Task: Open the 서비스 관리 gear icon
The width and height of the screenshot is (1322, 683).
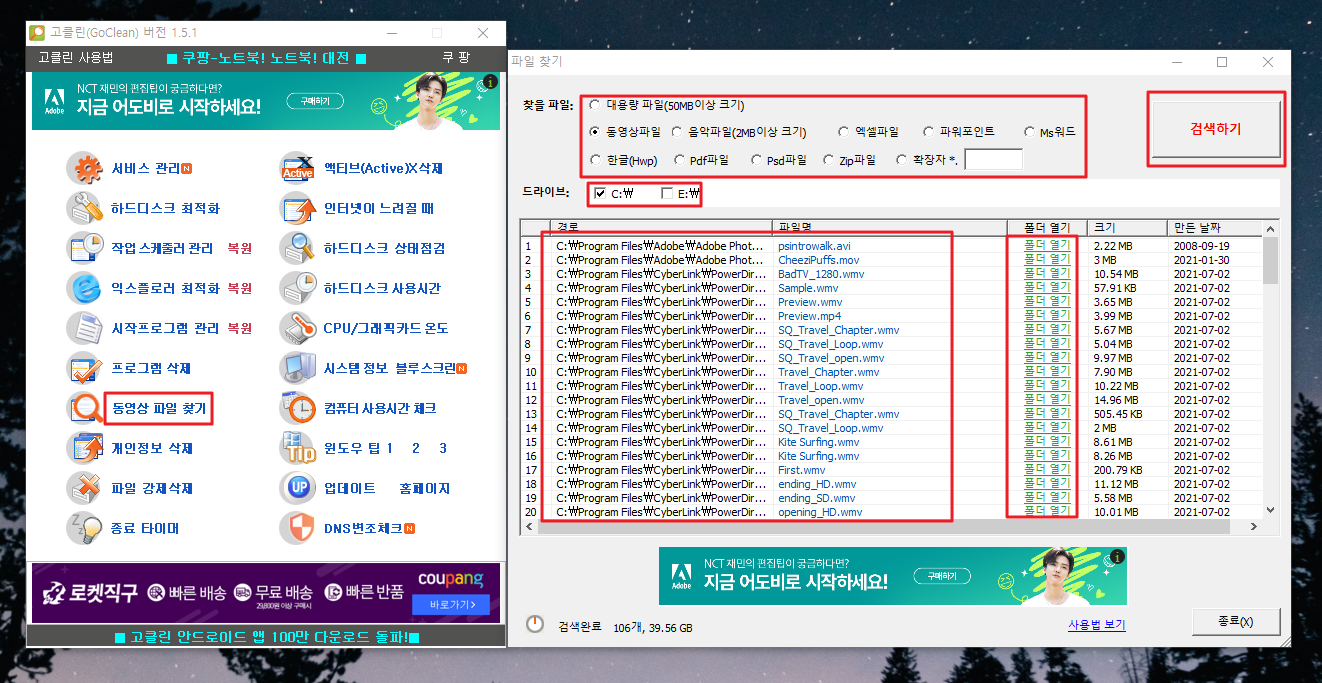Action: (87, 169)
